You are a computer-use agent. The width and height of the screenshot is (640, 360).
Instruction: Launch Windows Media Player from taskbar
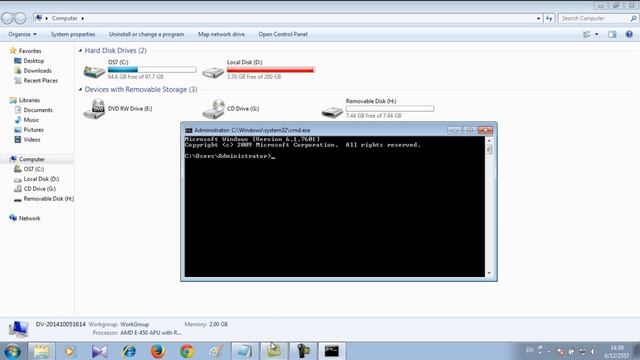click(70, 351)
